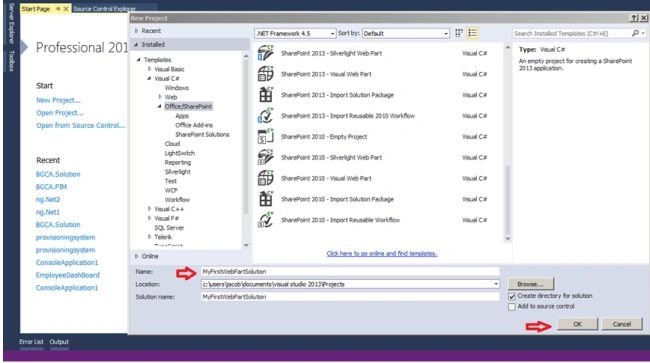650x363 pixels.
Task: Open the Server Explorer side tab
Action: point(11,24)
